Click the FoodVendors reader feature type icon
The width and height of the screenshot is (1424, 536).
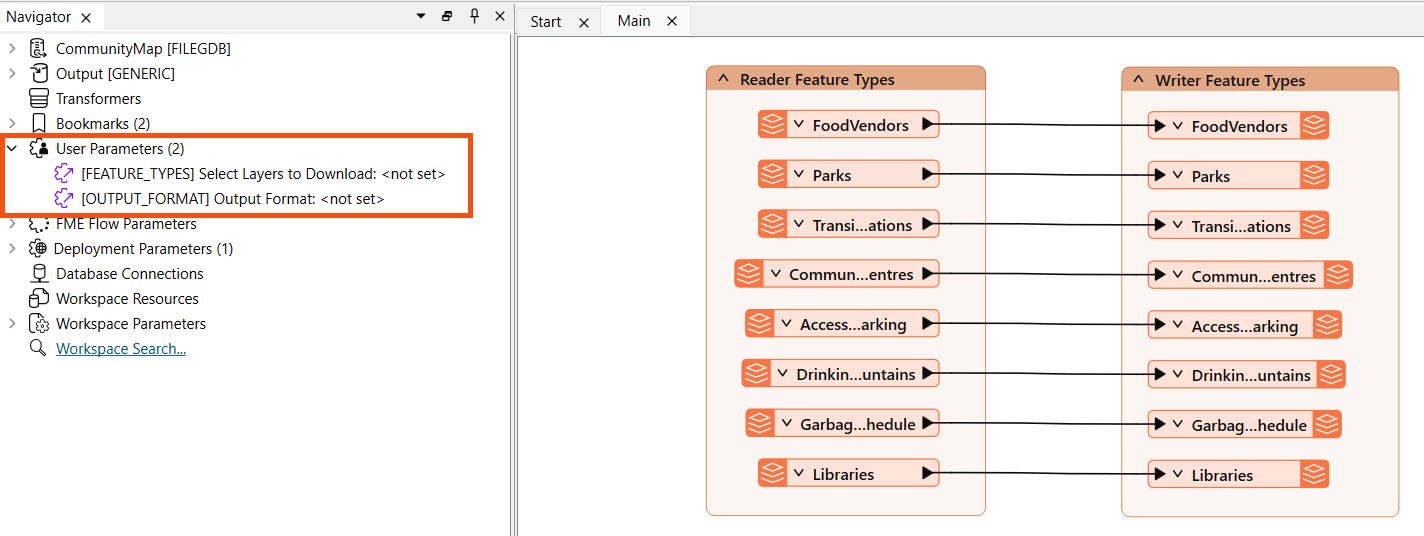[x=772, y=125]
